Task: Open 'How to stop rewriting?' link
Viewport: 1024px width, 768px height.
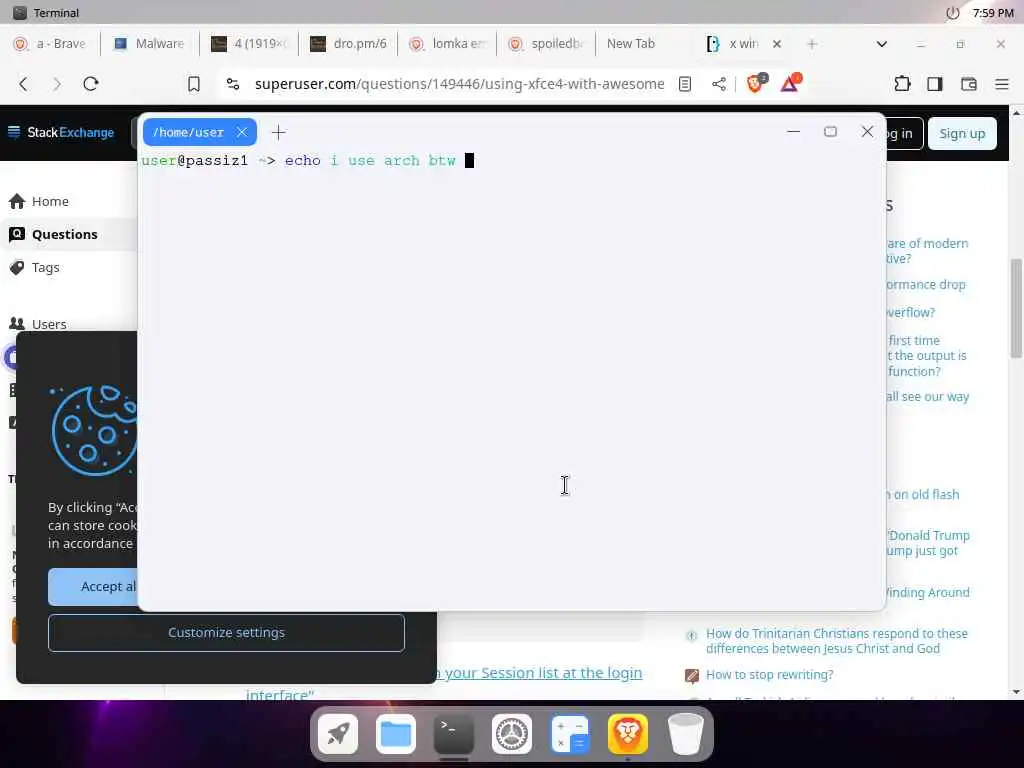Action: click(x=769, y=675)
